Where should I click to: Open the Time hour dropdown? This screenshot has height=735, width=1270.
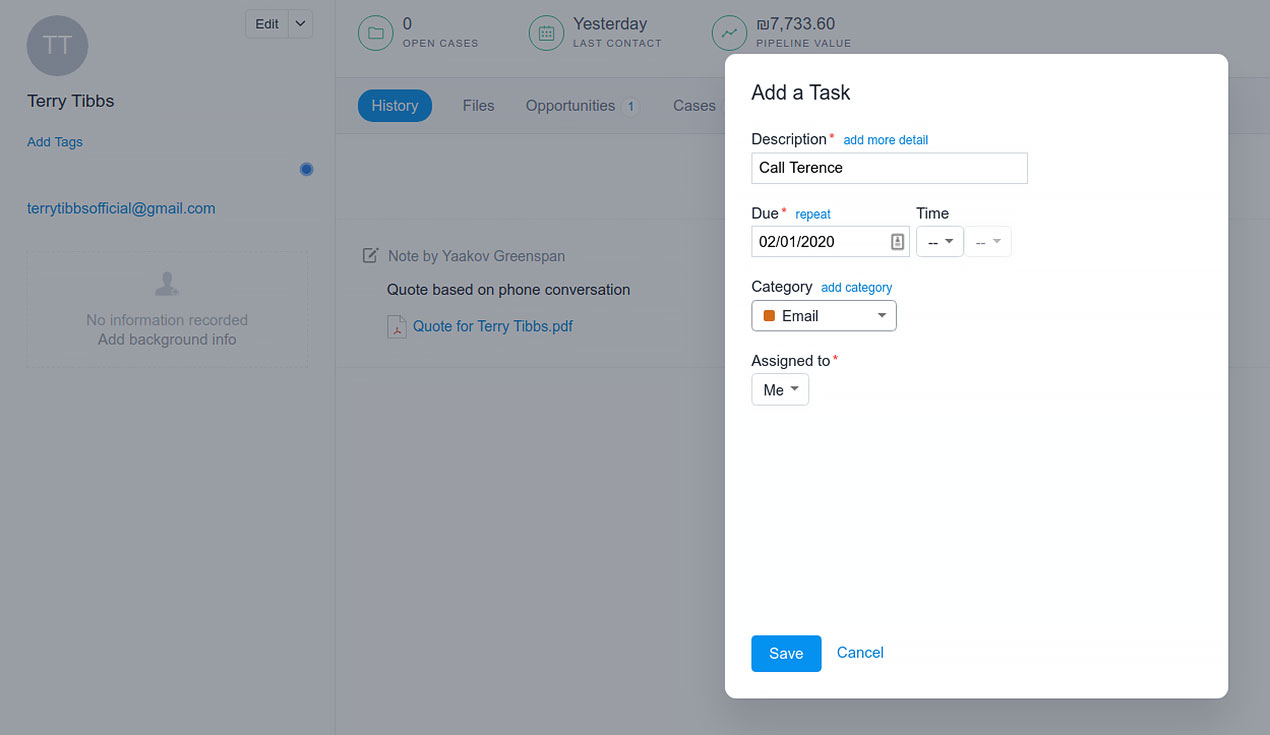pyautogui.click(x=939, y=242)
